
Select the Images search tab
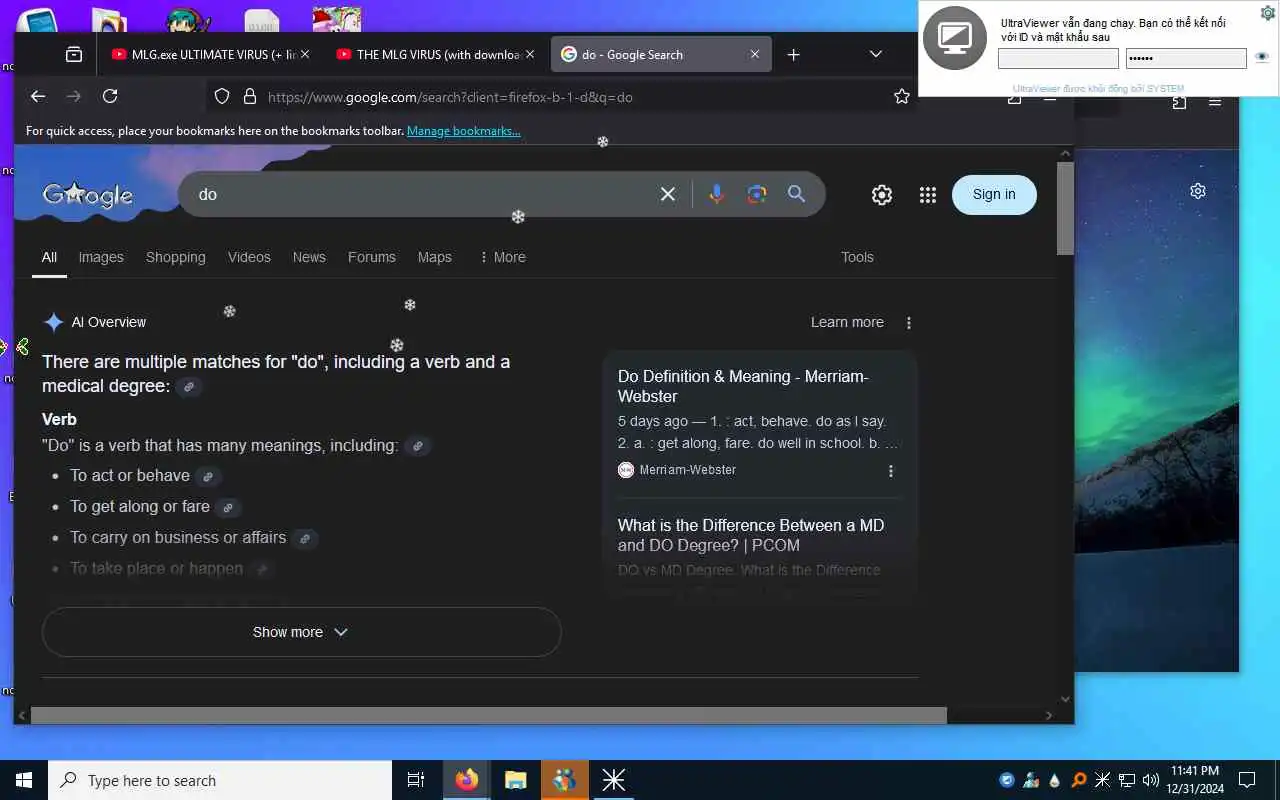101,257
